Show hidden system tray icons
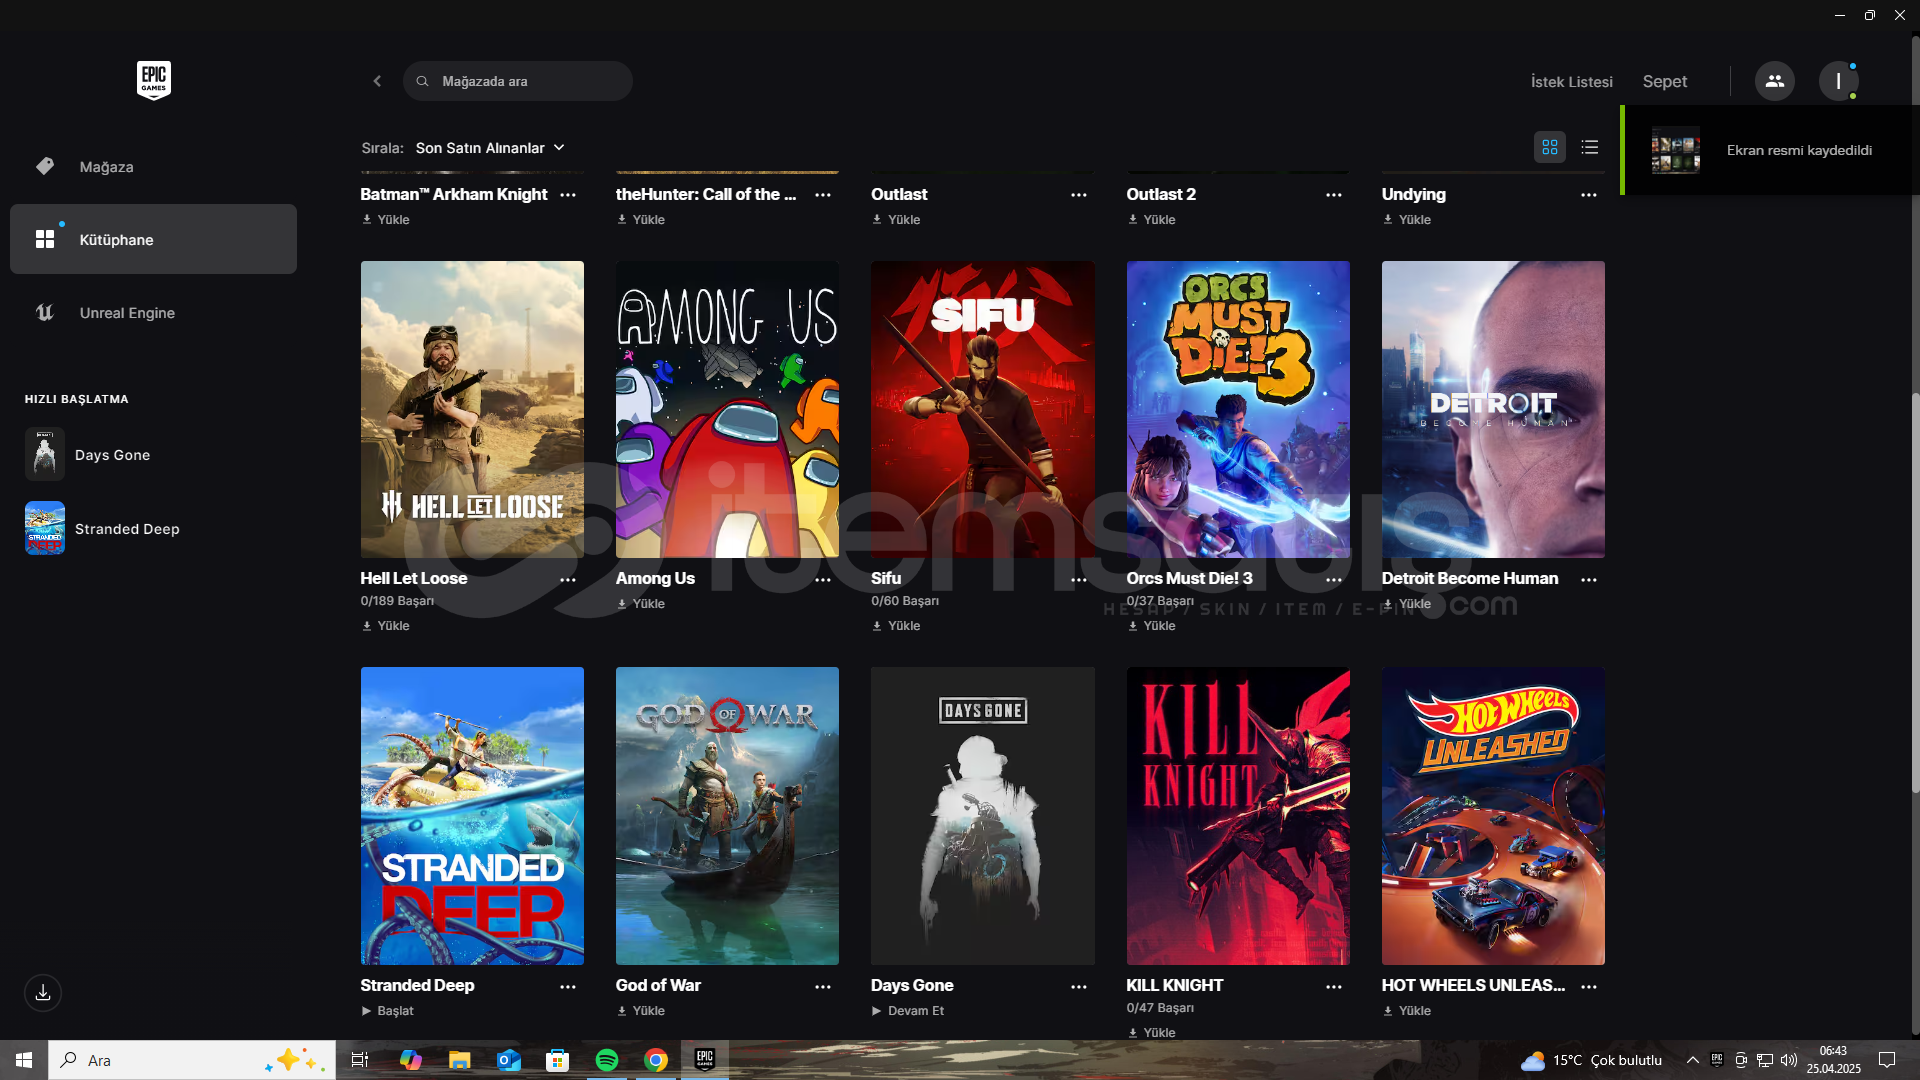 (x=1692, y=1060)
